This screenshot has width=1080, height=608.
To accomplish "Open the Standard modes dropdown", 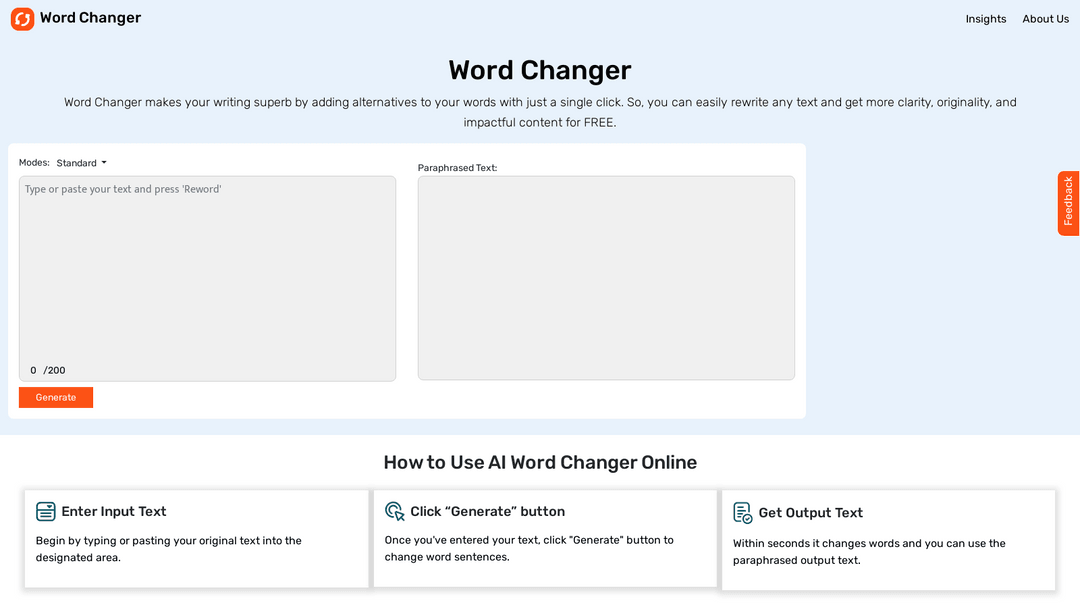I will coord(81,163).
